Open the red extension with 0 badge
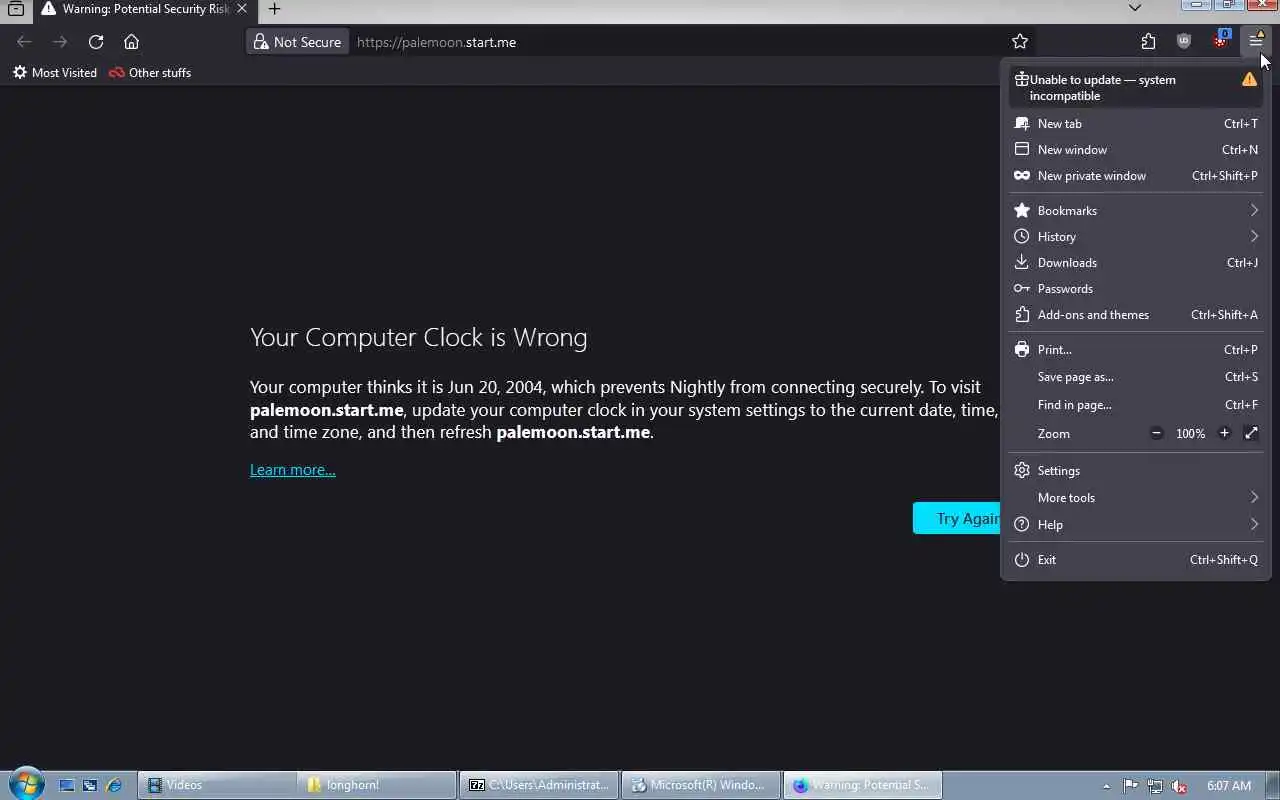 (x=1220, y=41)
